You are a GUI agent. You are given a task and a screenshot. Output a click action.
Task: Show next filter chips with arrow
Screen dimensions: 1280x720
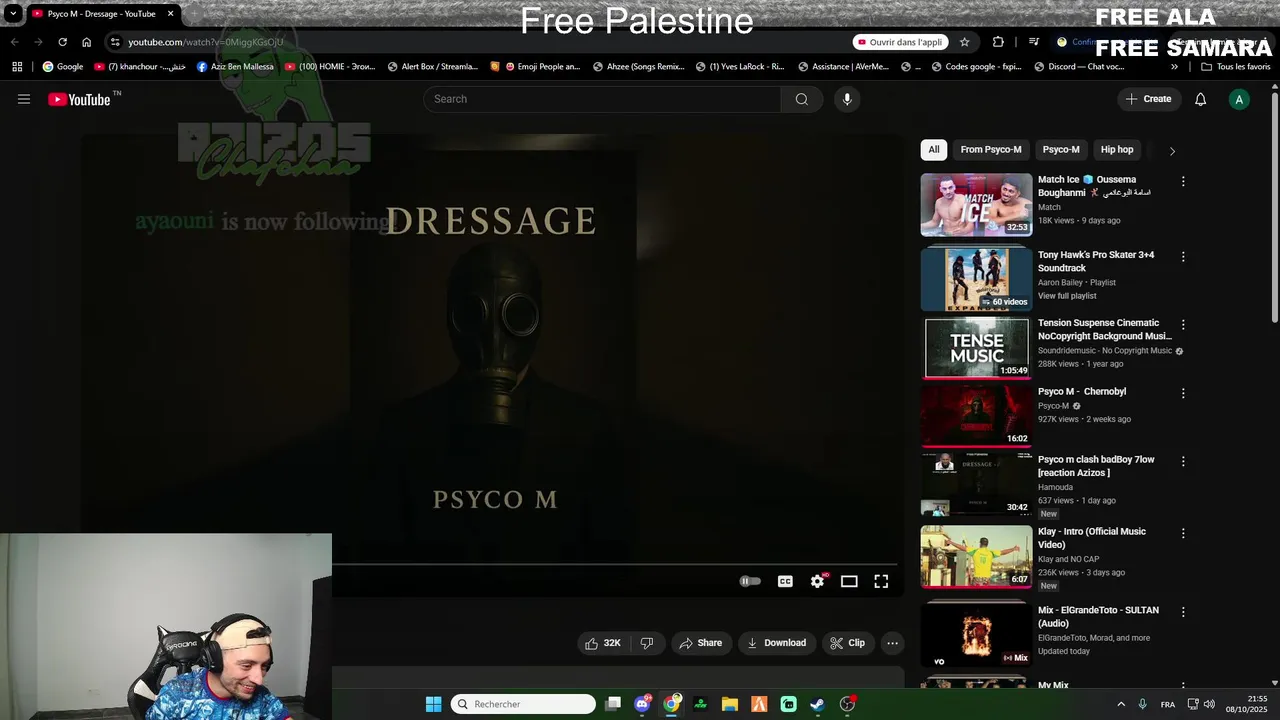tap(1172, 151)
